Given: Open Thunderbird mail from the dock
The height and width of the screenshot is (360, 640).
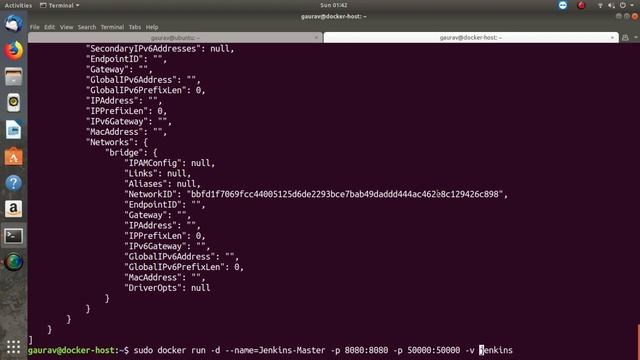Looking at the screenshot, I should [x=13, y=24].
